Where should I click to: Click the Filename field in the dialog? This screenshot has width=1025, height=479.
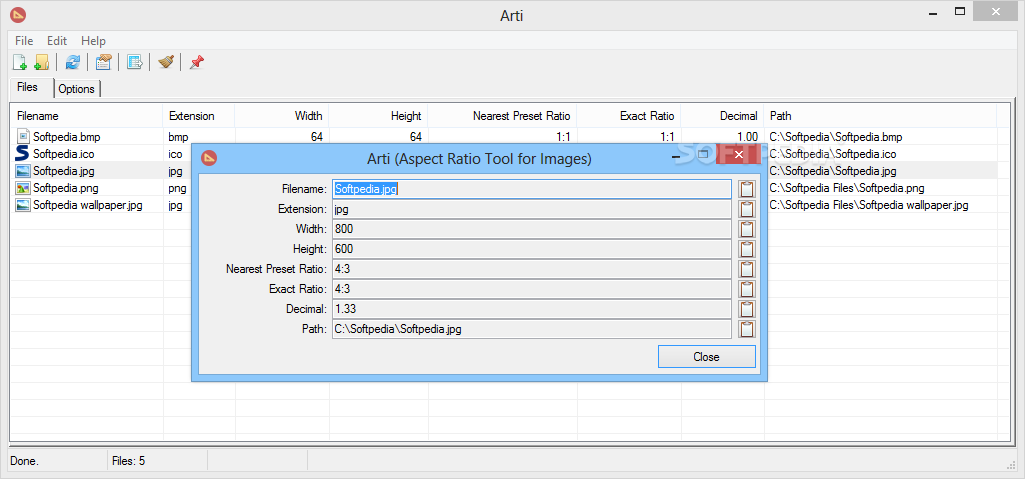[x=531, y=190]
